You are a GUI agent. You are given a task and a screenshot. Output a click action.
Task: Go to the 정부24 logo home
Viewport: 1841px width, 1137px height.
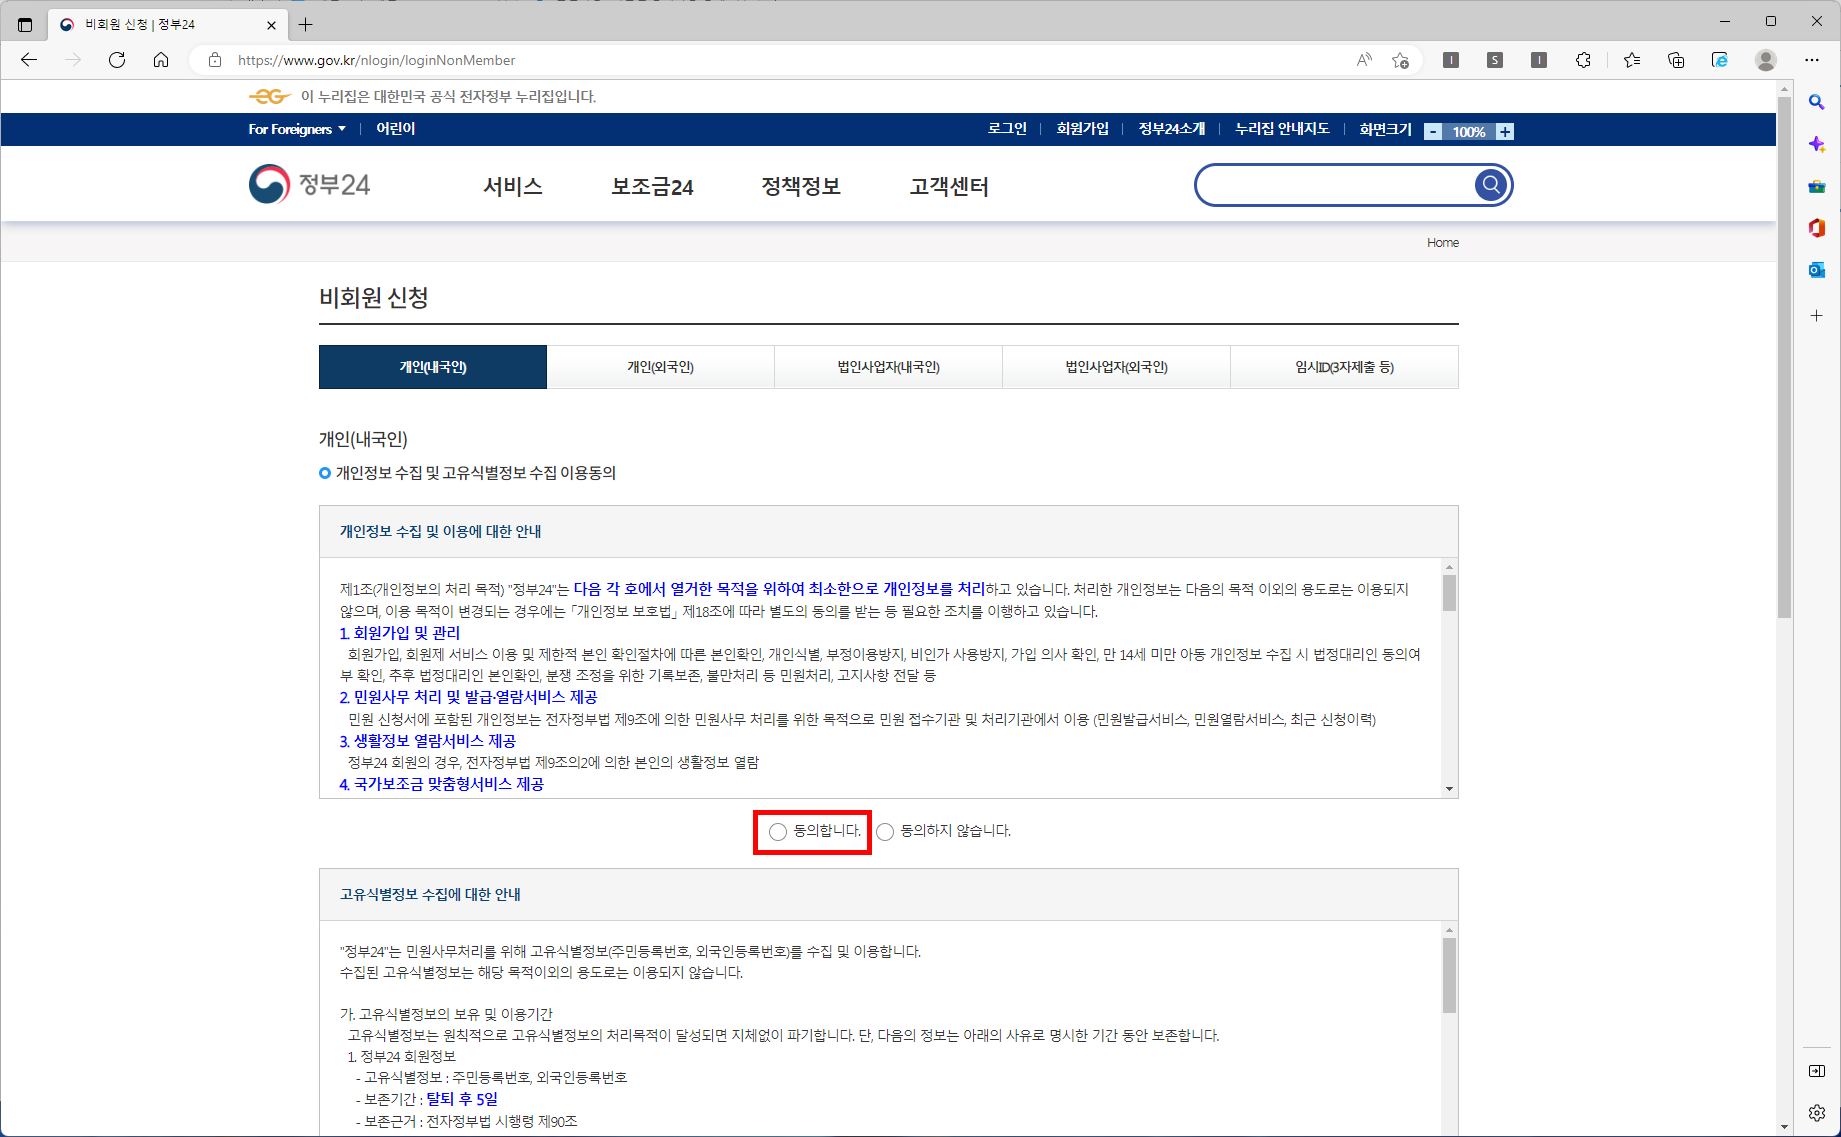[x=310, y=185]
